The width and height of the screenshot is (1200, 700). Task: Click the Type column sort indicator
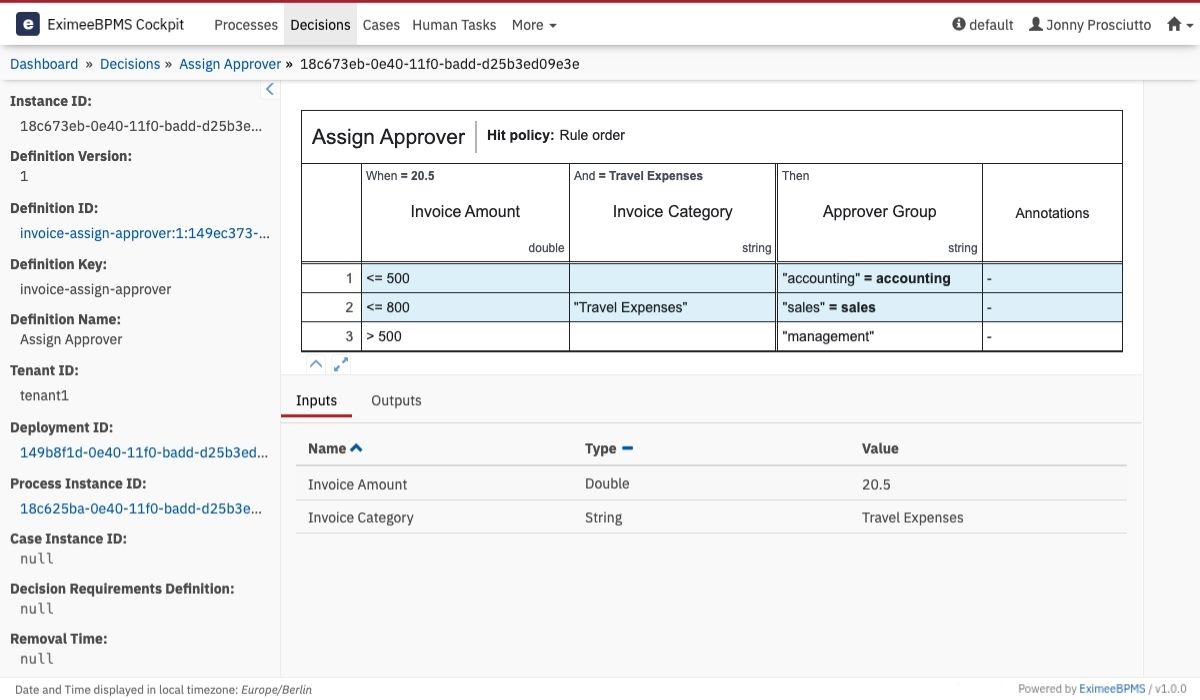pos(627,448)
